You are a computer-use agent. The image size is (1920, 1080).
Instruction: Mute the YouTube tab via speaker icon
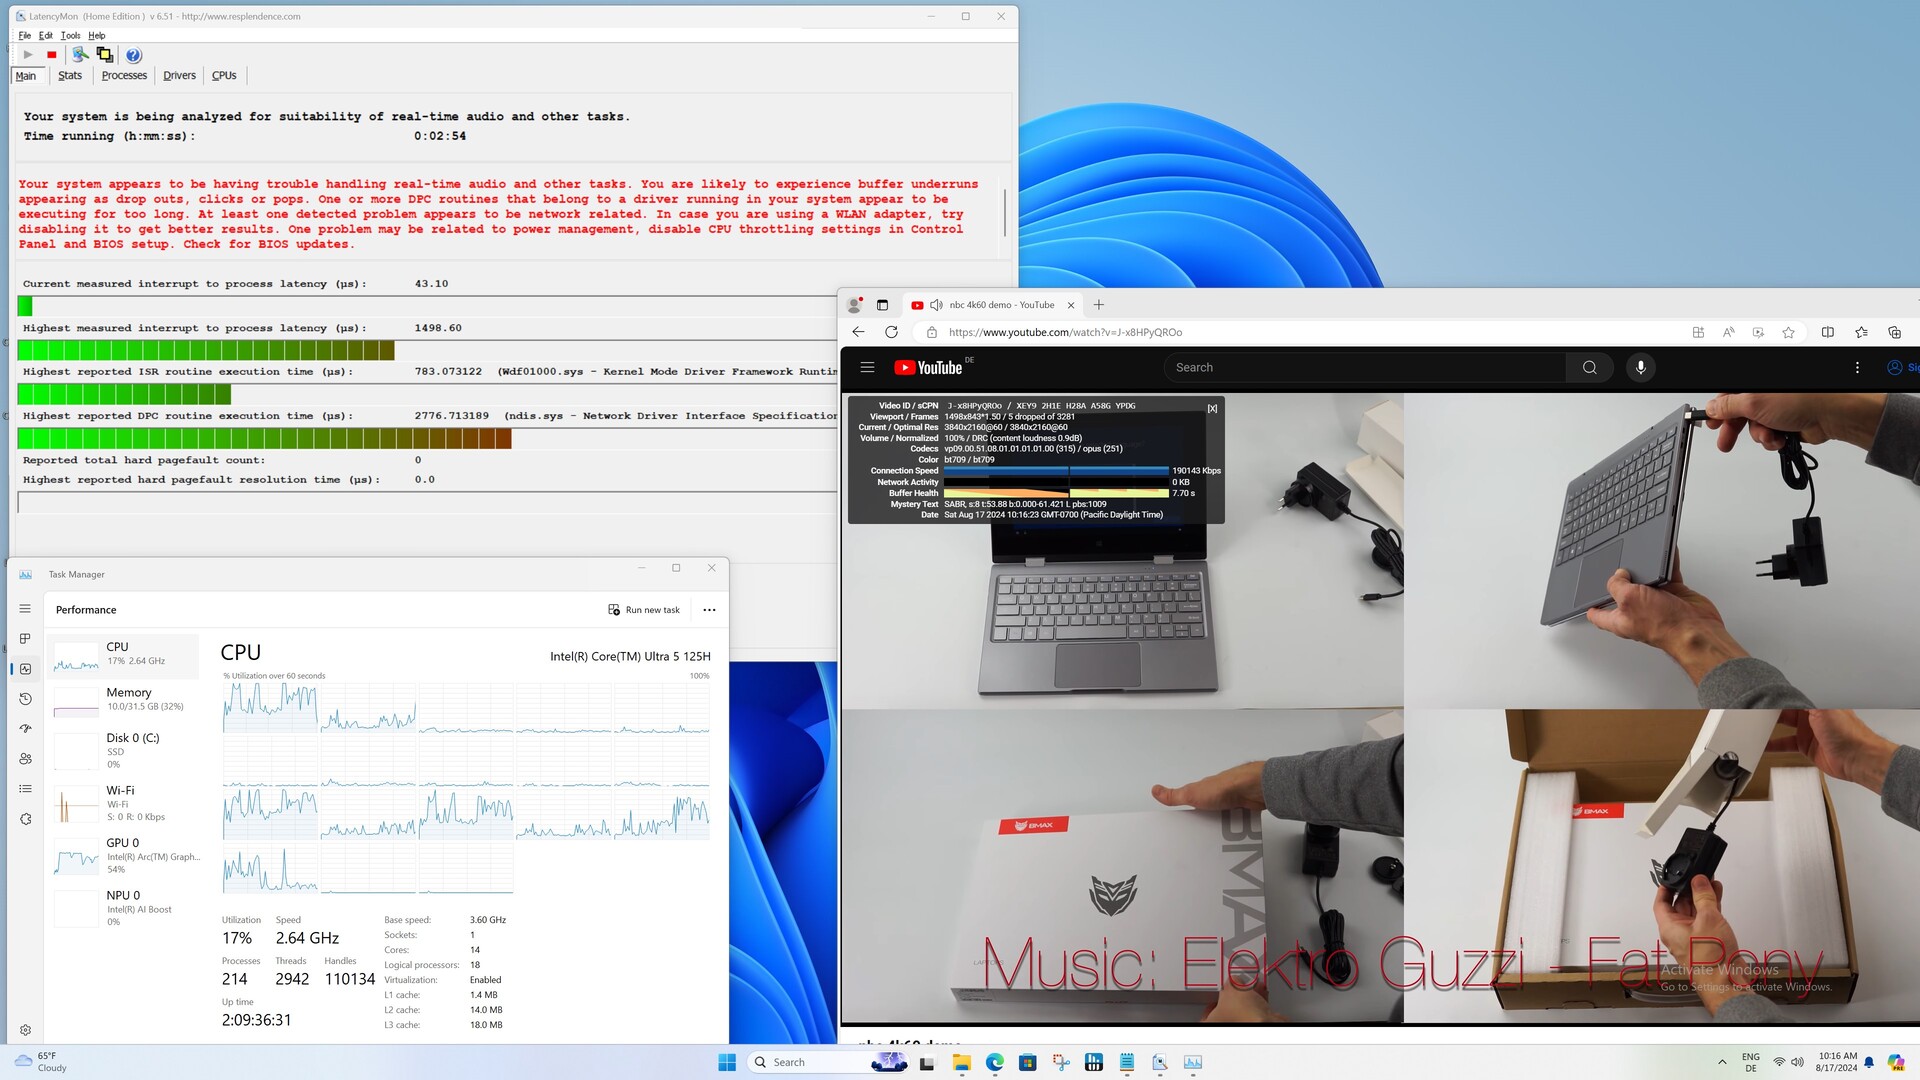tap(936, 305)
